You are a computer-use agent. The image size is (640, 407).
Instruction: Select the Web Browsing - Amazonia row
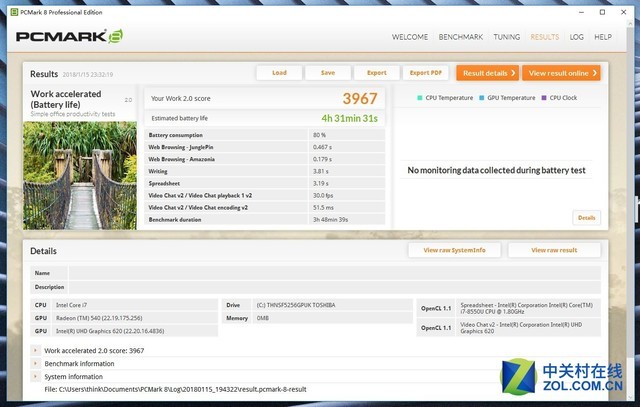pos(264,159)
